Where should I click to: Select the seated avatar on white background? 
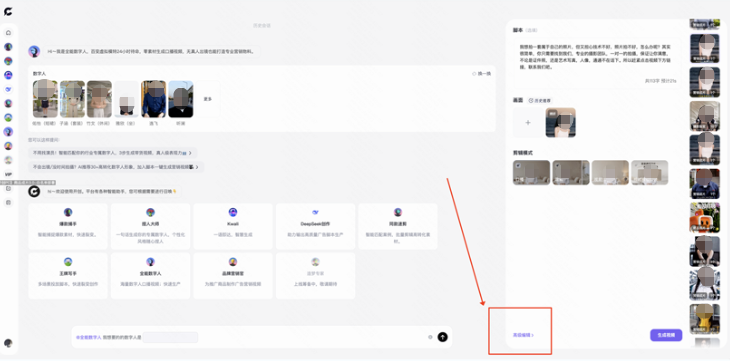coord(126,99)
